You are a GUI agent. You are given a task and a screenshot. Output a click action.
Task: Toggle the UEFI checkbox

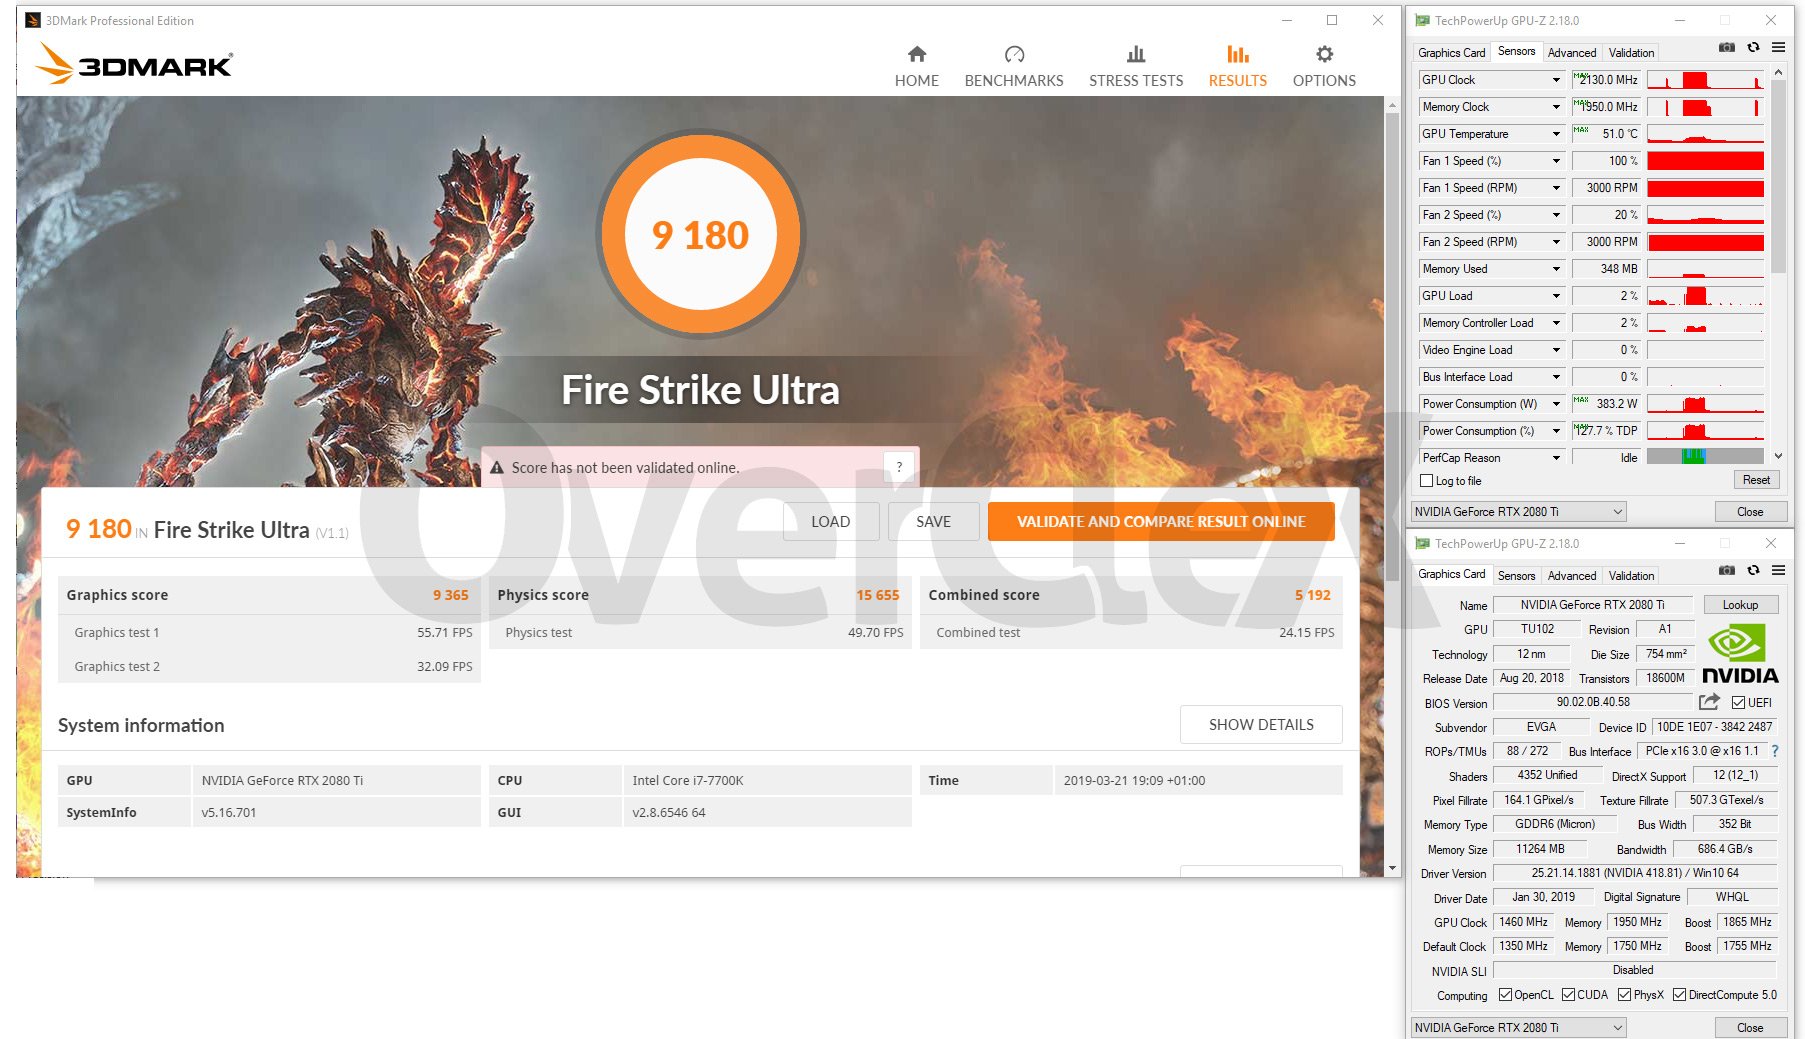(1738, 702)
